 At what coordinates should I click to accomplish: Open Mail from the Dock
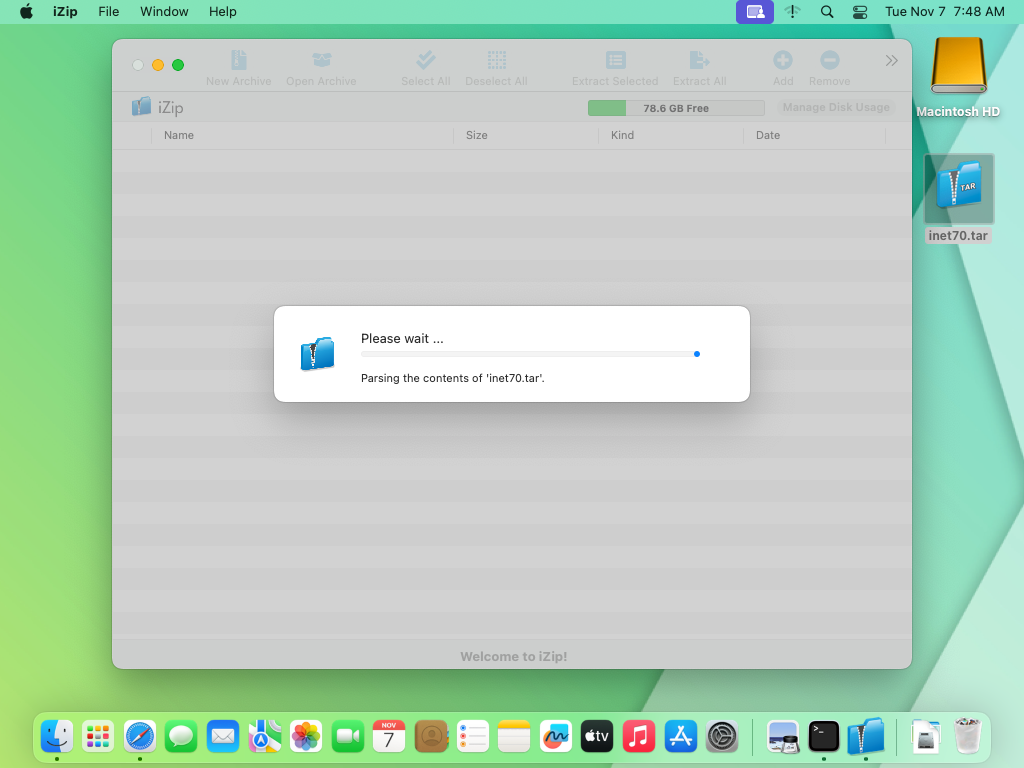pyautogui.click(x=223, y=737)
